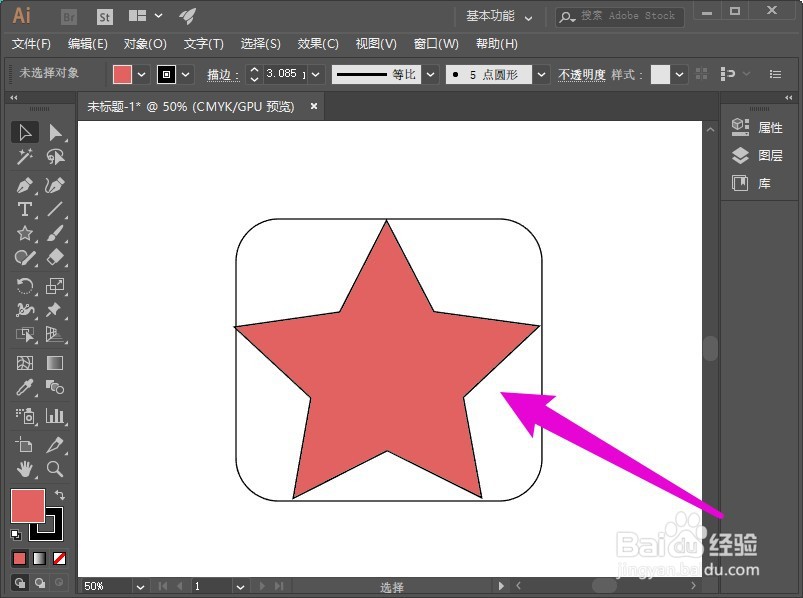Swap fill and stroke colors
Image resolution: width=803 pixels, height=598 pixels.
(59, 495)
